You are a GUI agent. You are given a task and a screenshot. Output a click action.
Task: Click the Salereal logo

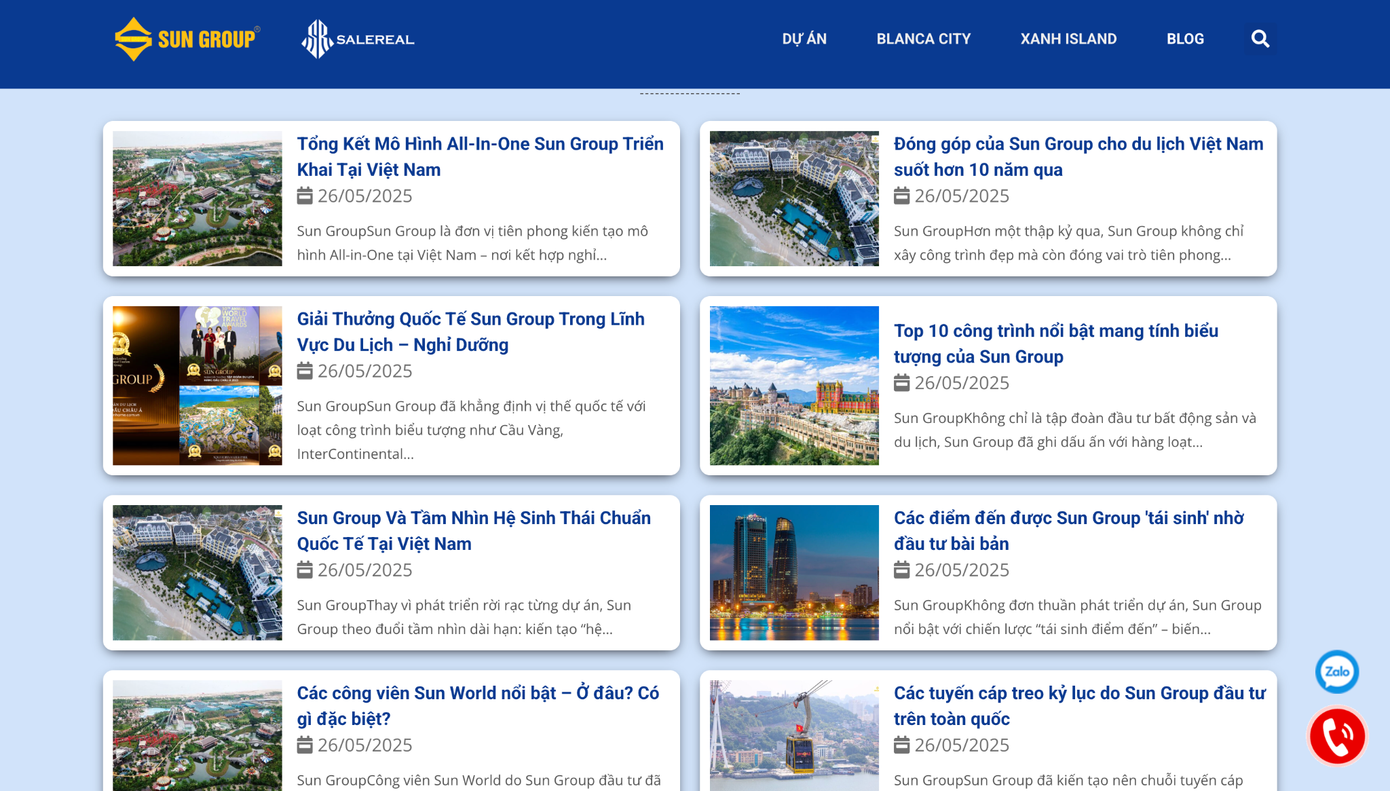click(x=358, y=39)
